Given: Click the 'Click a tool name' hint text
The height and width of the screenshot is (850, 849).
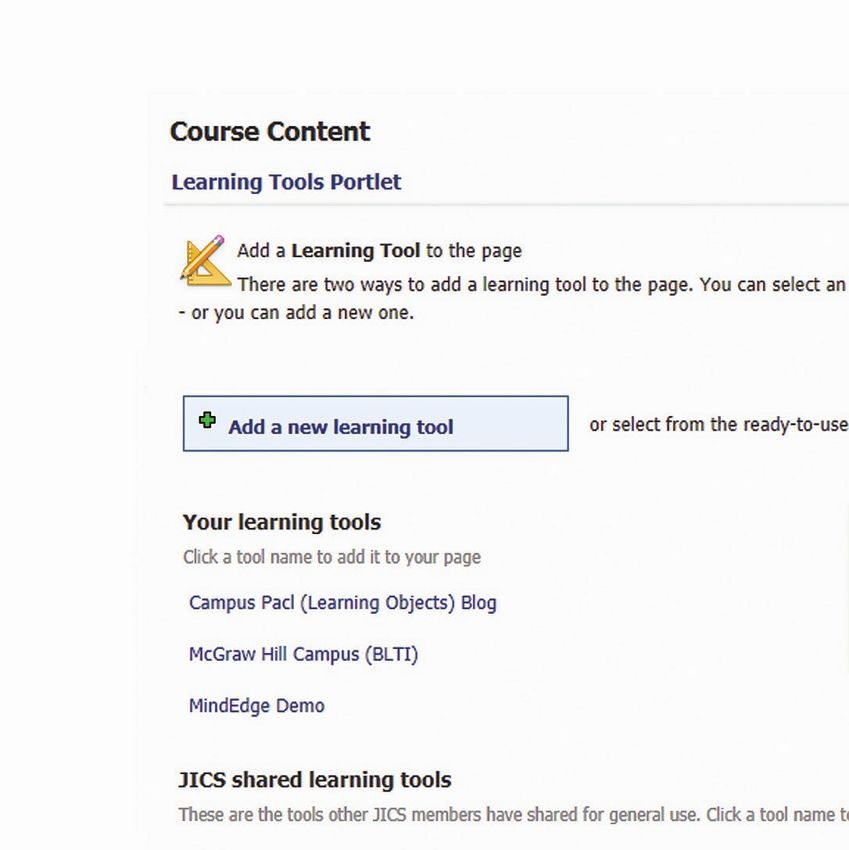Looking at the screenshot, I should coord(332,557).
